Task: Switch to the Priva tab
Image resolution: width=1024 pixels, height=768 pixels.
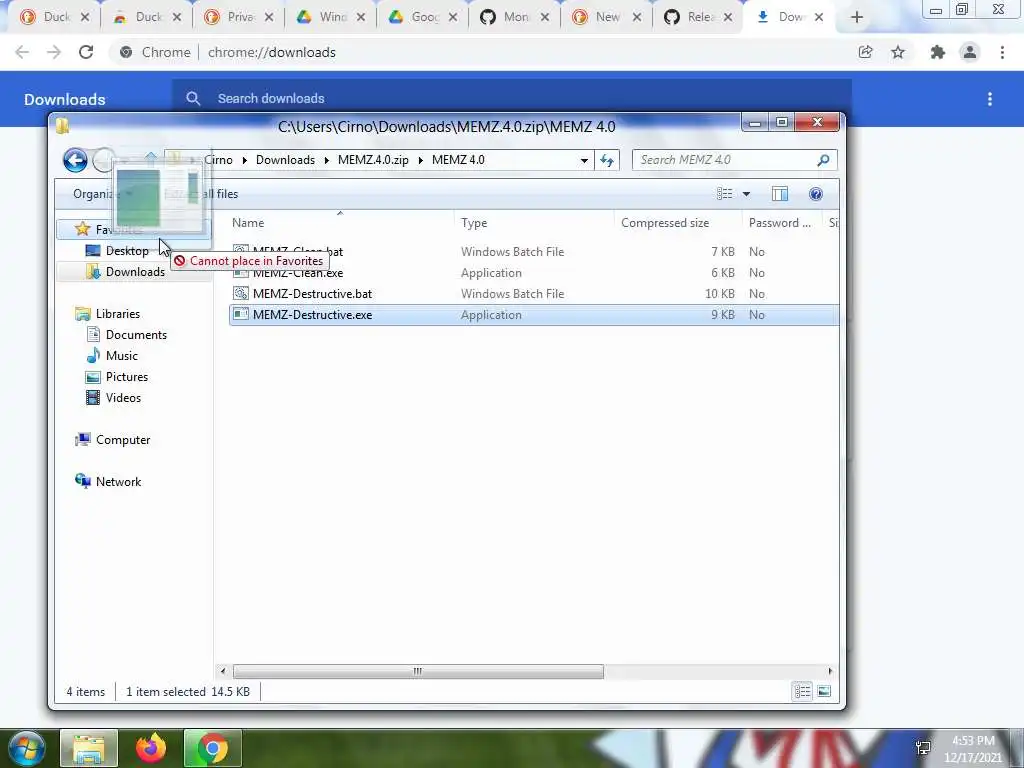Action: (x=239, y=17)
